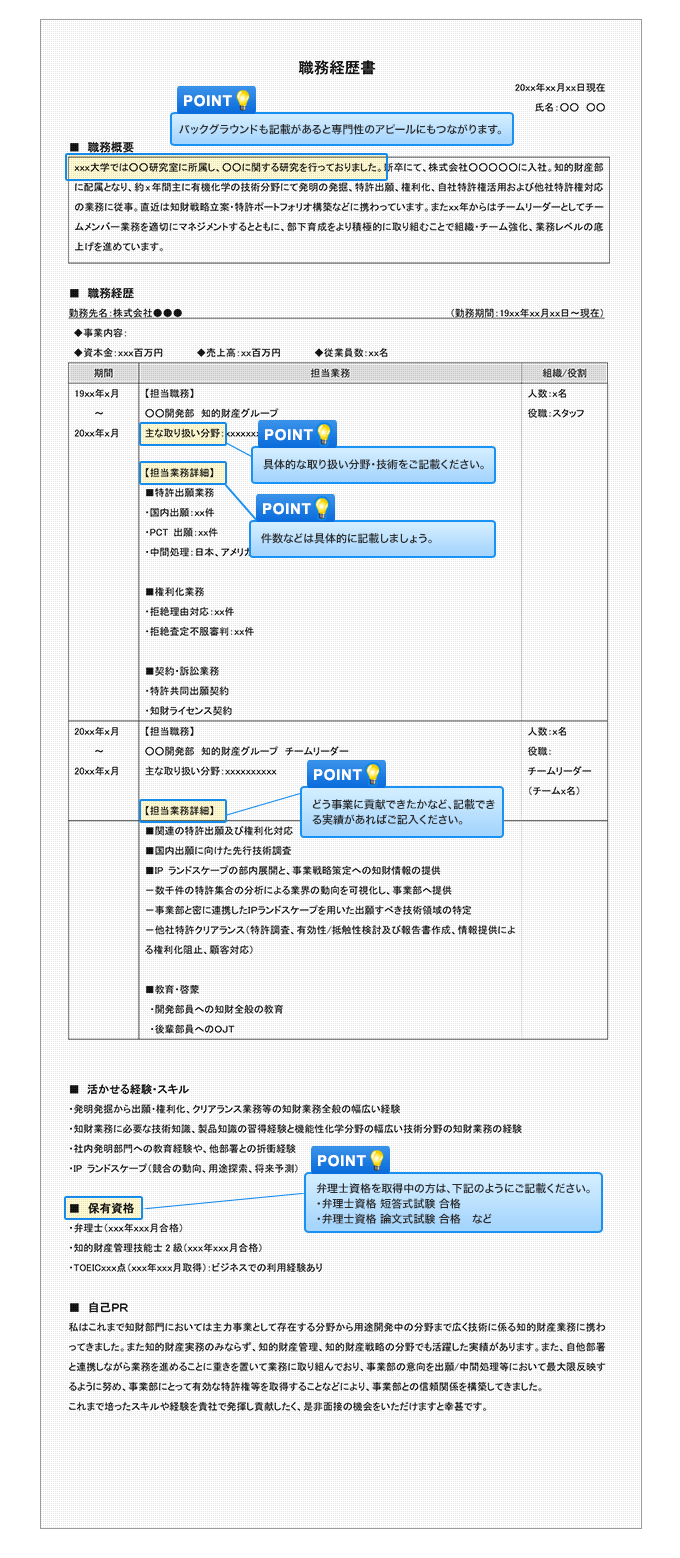Click the 20xx年xx月xx日現在 date line

pyautogui.click(x=559, y=88)
